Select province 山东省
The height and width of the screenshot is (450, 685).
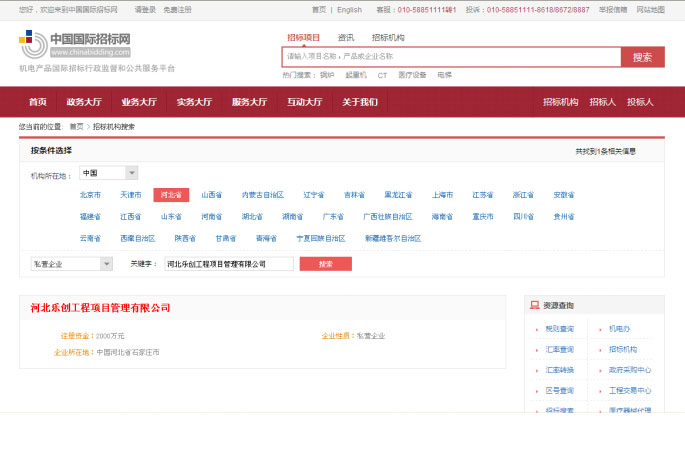(x=171, y=217)
